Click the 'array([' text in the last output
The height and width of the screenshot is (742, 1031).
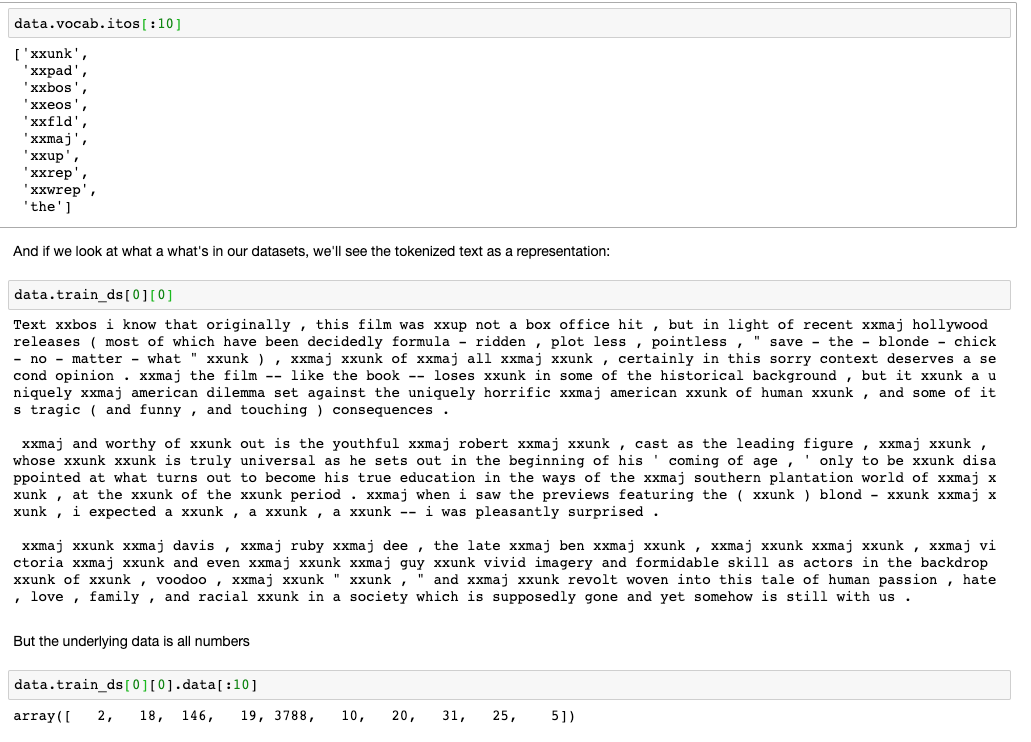pos(42,716)
